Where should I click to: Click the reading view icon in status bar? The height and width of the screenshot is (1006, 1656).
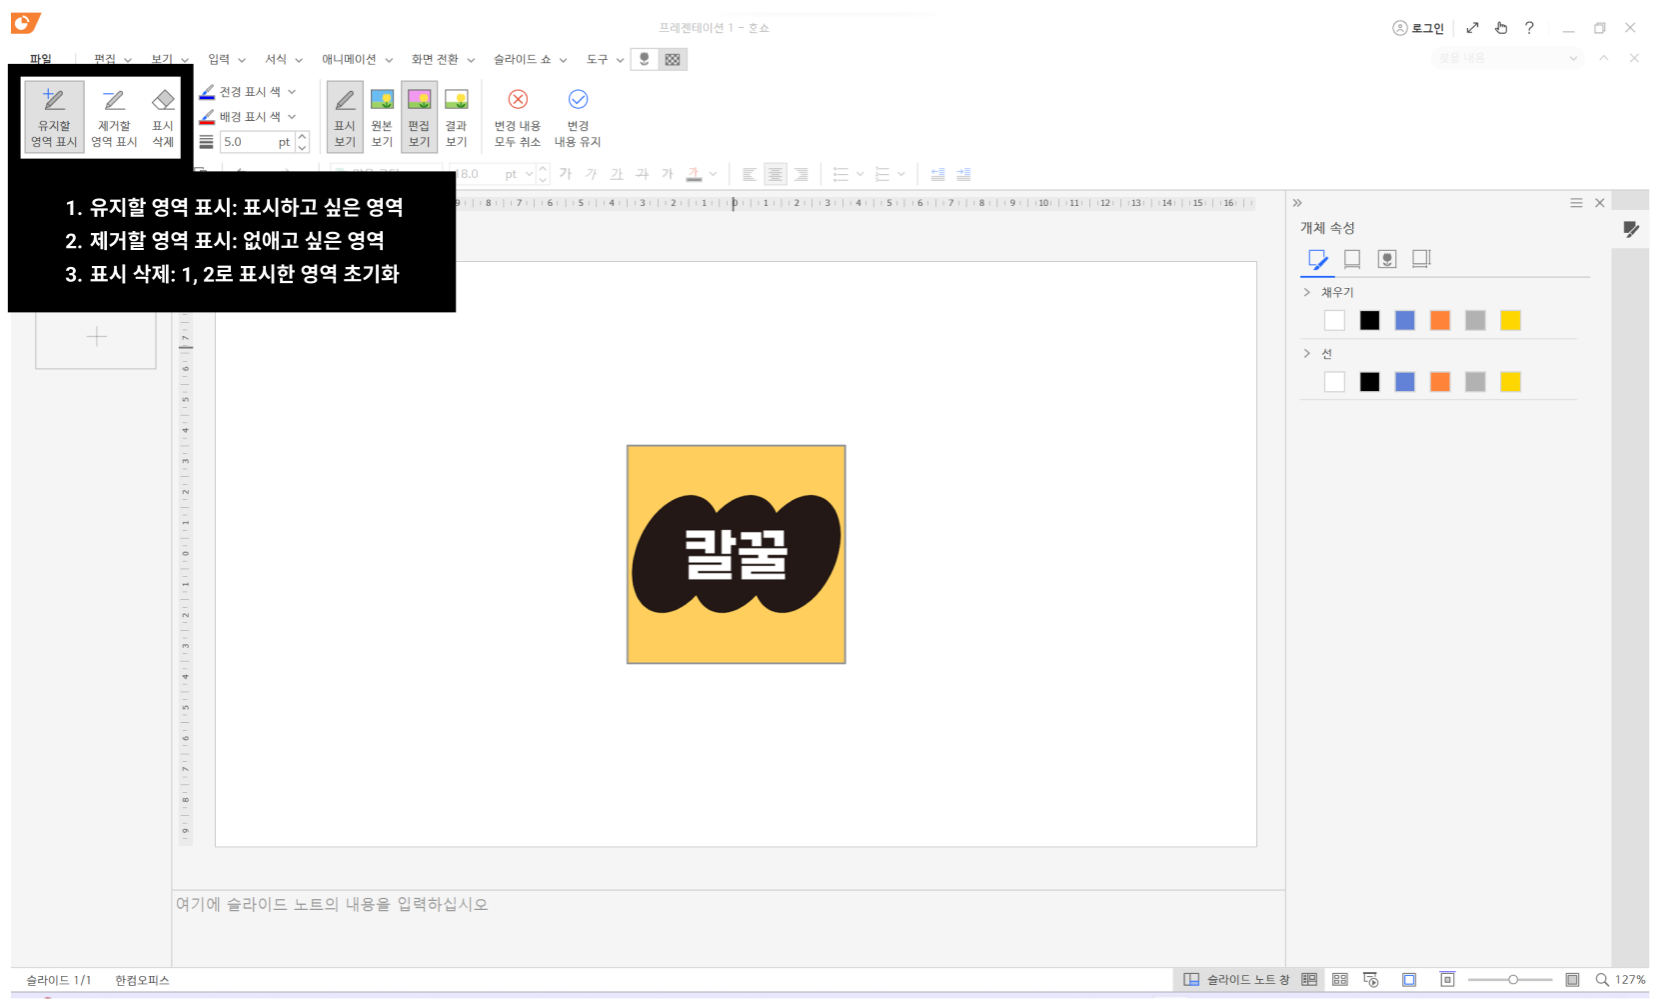(x=1409, y=980)
